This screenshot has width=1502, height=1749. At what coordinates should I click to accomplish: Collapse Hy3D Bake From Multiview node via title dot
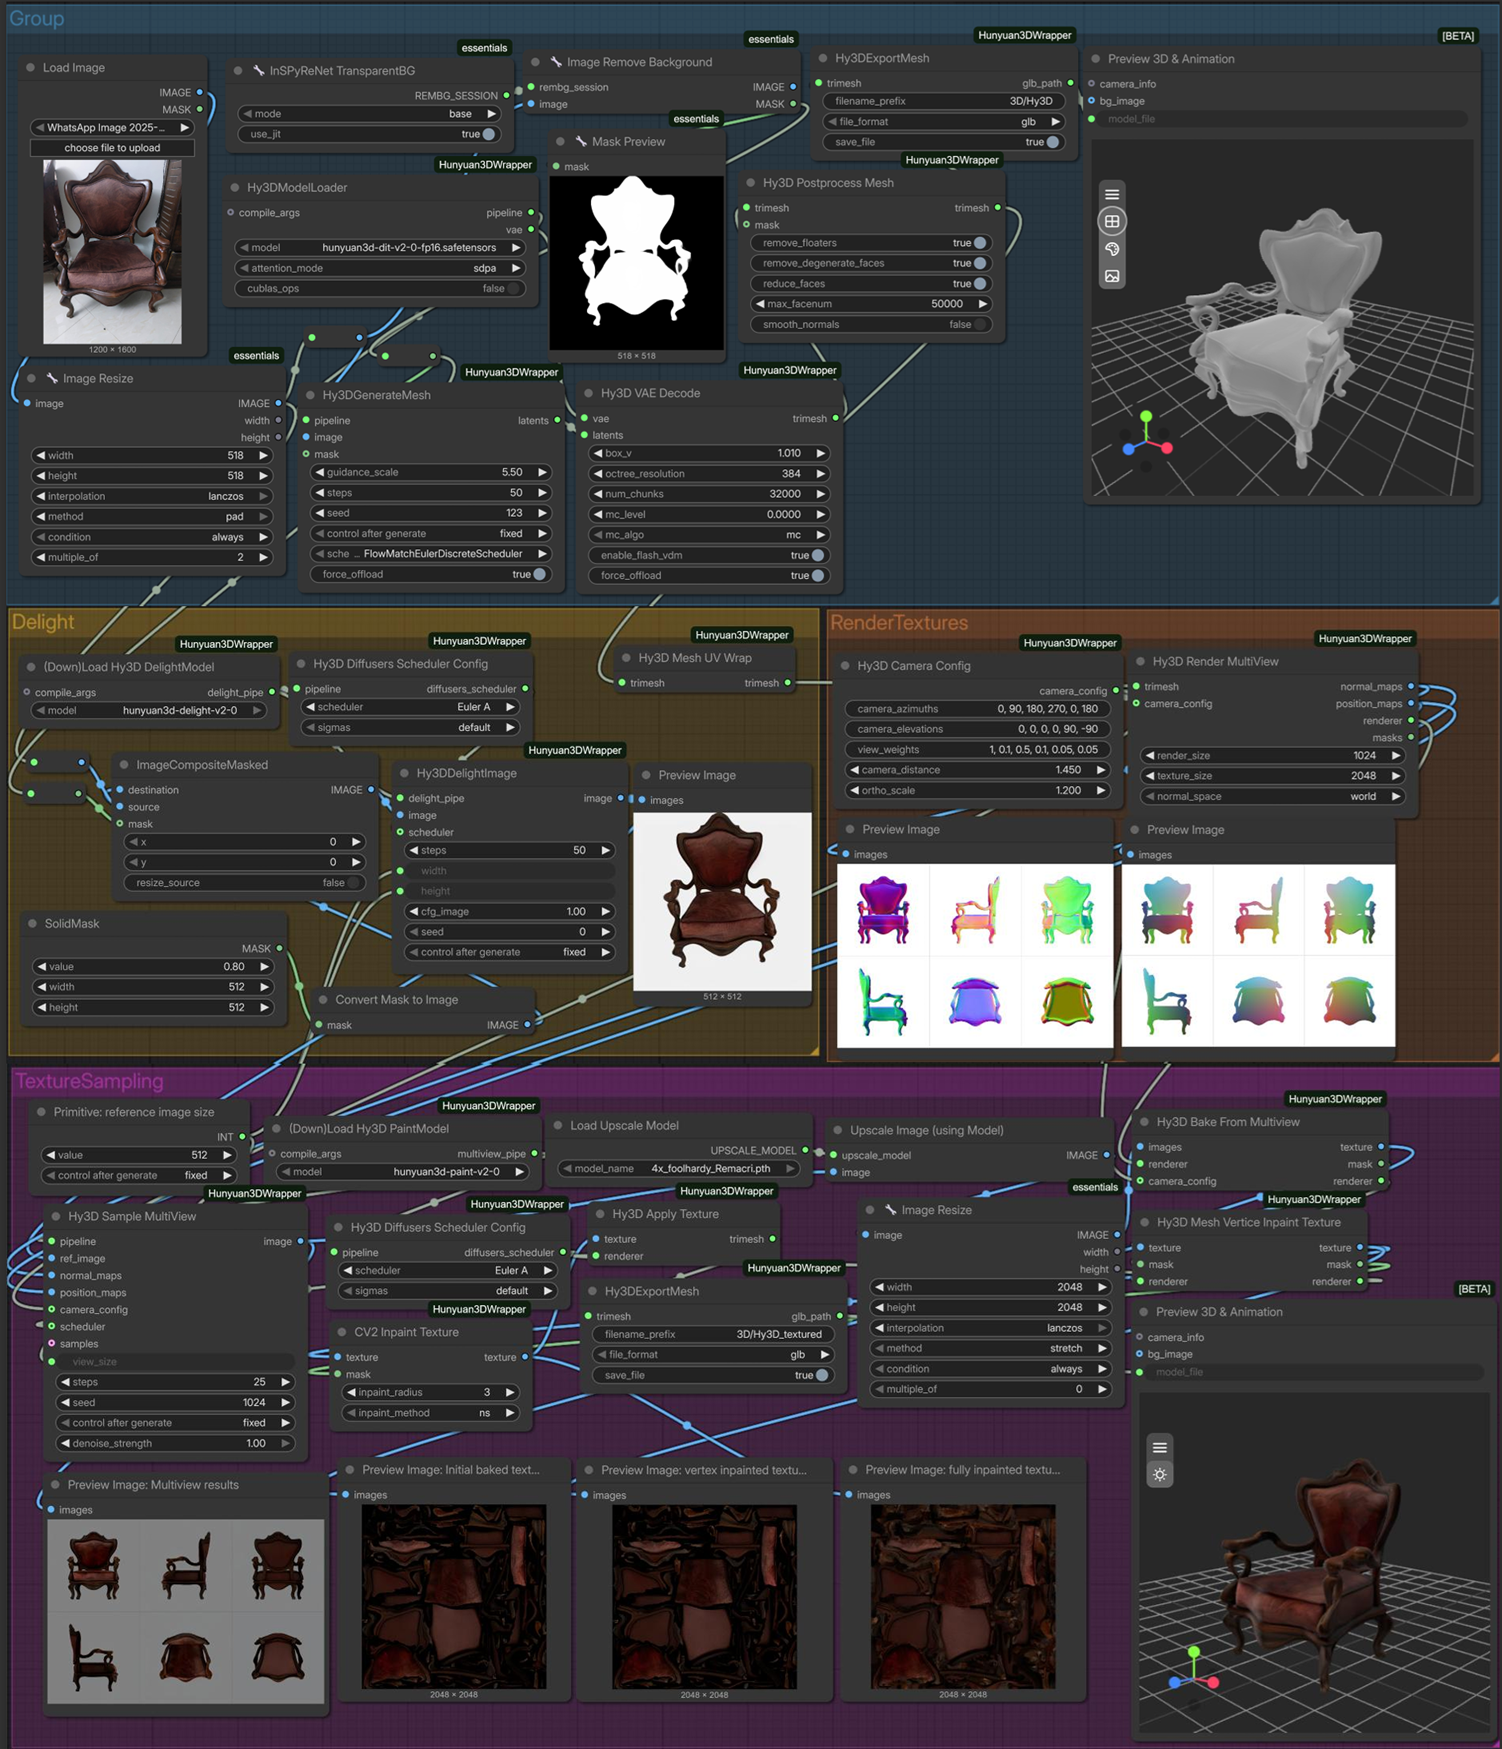tap(1144, 1122)
